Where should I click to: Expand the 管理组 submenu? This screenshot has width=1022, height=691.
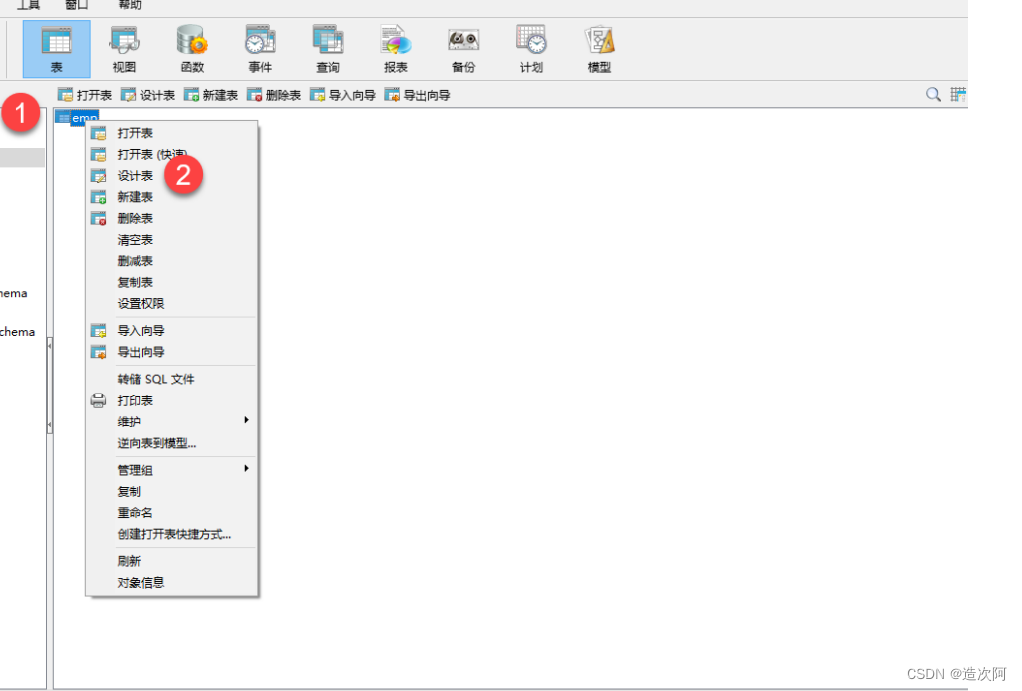172,470
